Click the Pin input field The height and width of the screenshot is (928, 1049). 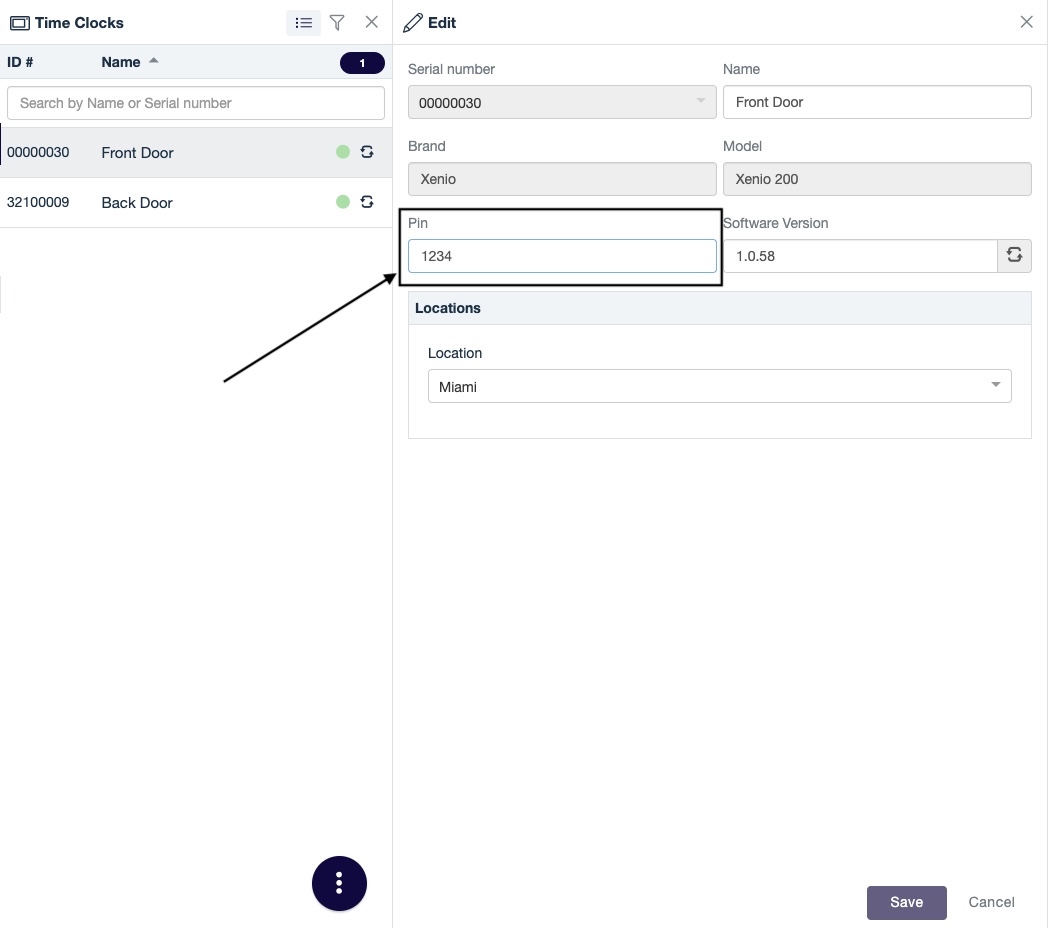click(x=562, y=256)
